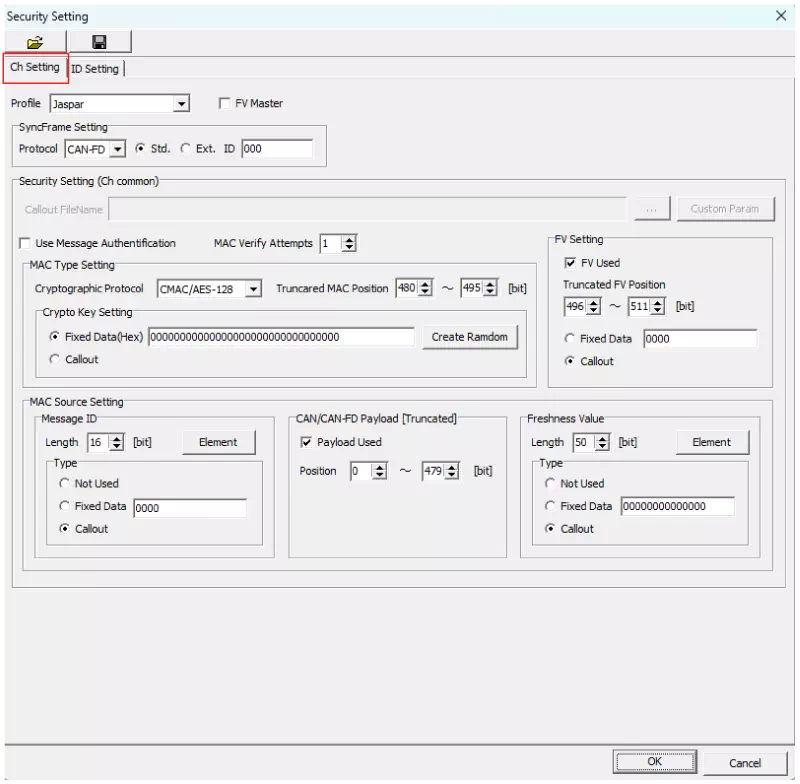The width and height of the screenshot is (800, 784).
Task: Select Not Used for Message ID type
Action: tap(65, 483)
